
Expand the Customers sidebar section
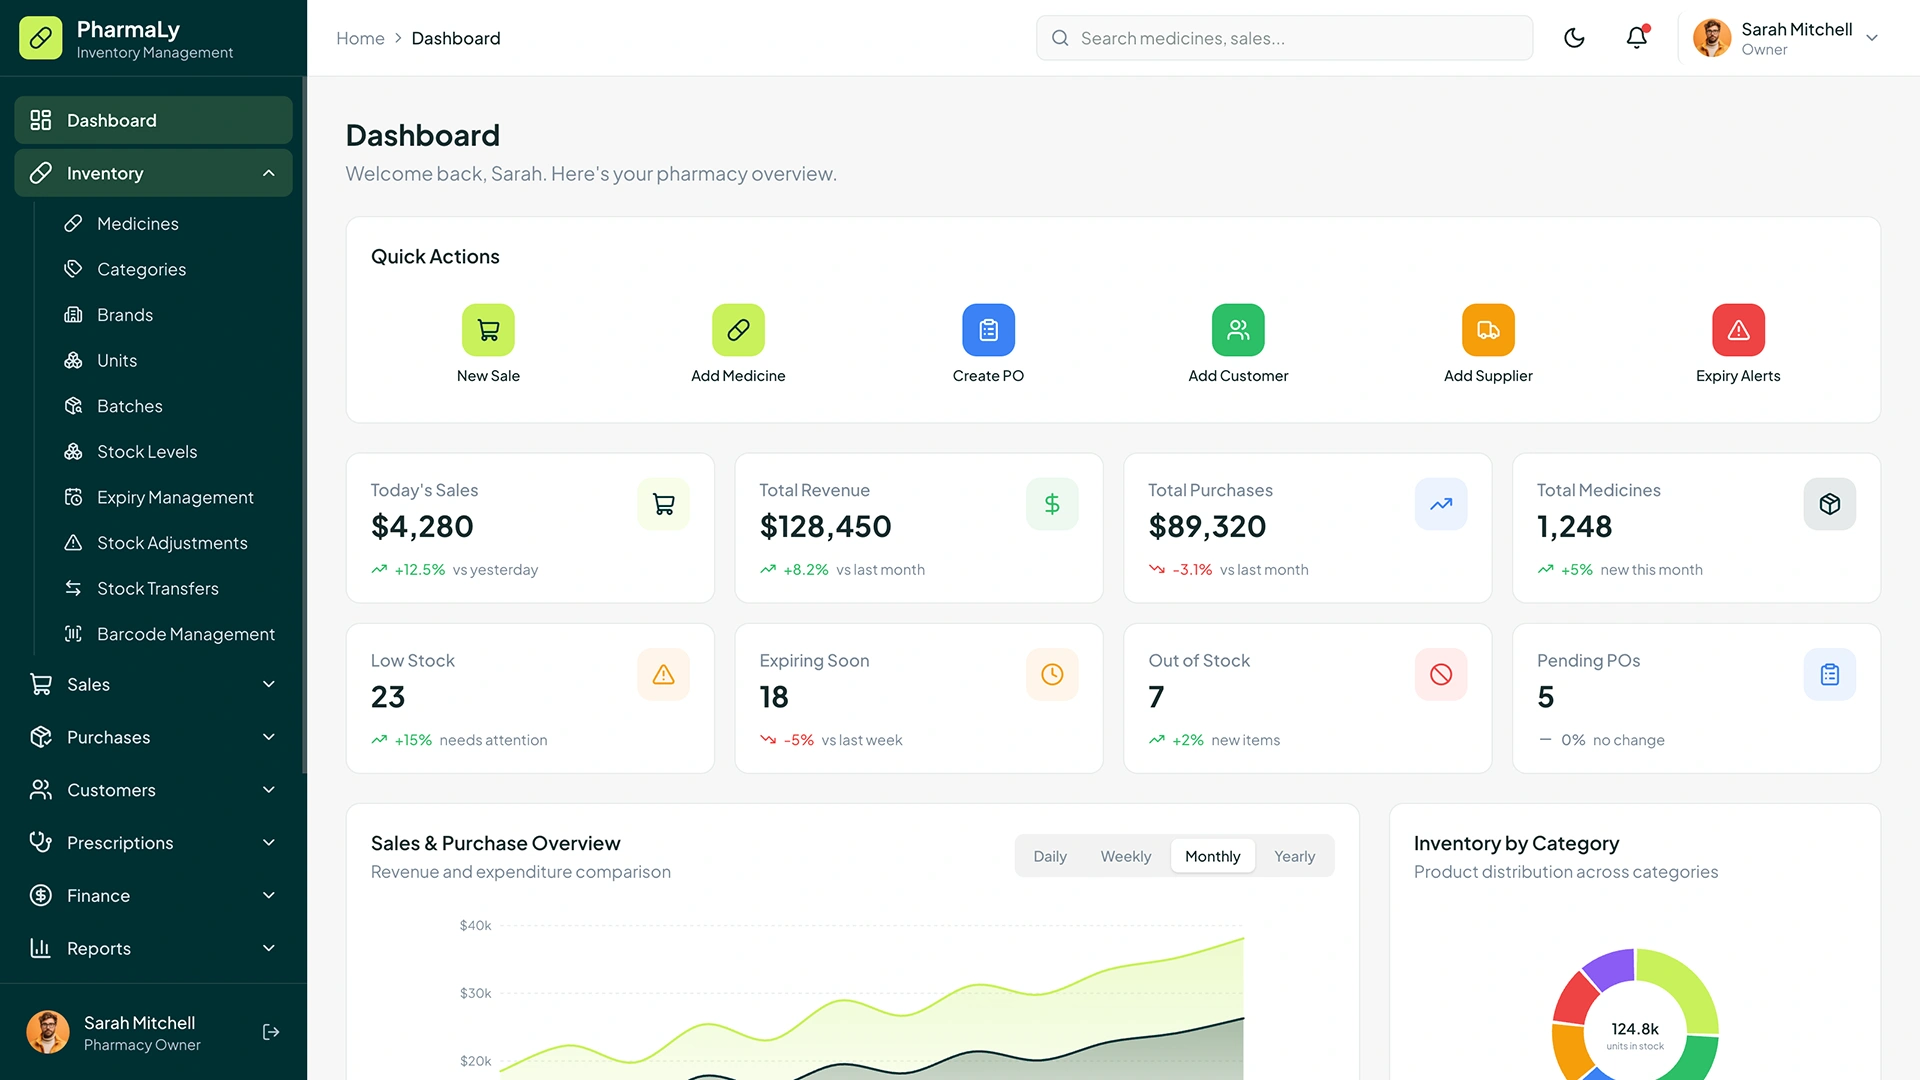tap(153, 790)
